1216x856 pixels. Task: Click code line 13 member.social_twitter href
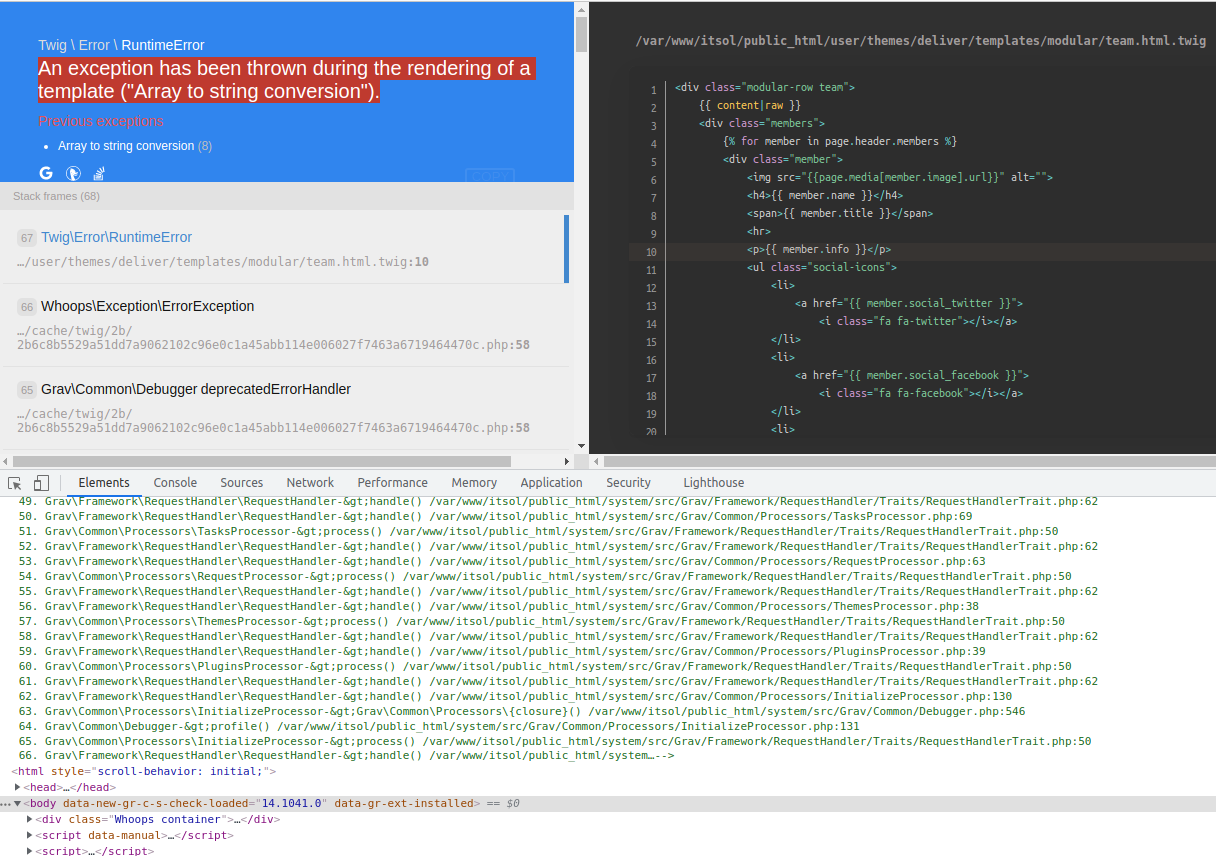(908, 303)
